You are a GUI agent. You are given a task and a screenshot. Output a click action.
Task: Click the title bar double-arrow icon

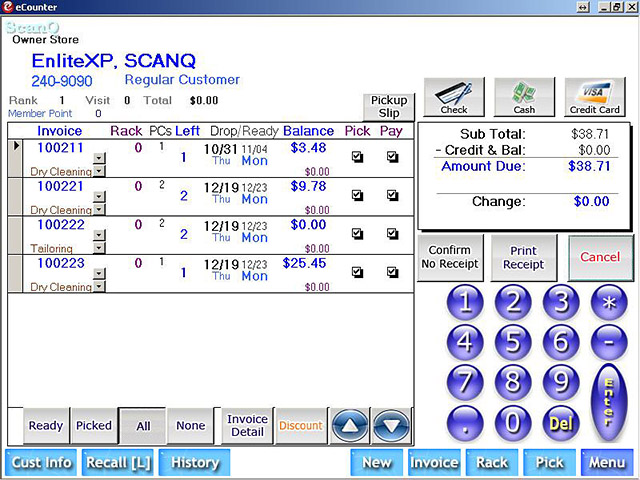[x=583, y=7]
